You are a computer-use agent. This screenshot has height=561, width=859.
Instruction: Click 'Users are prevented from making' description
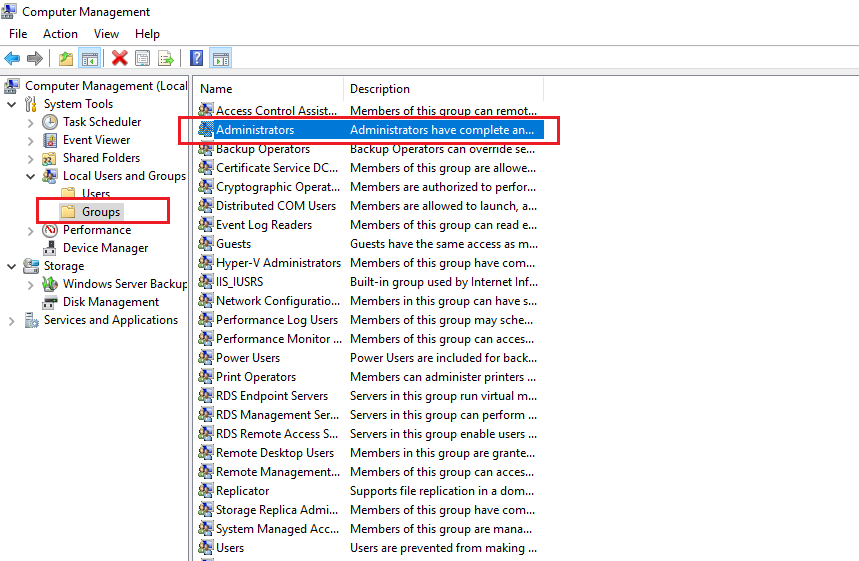(x=443, y=548)
